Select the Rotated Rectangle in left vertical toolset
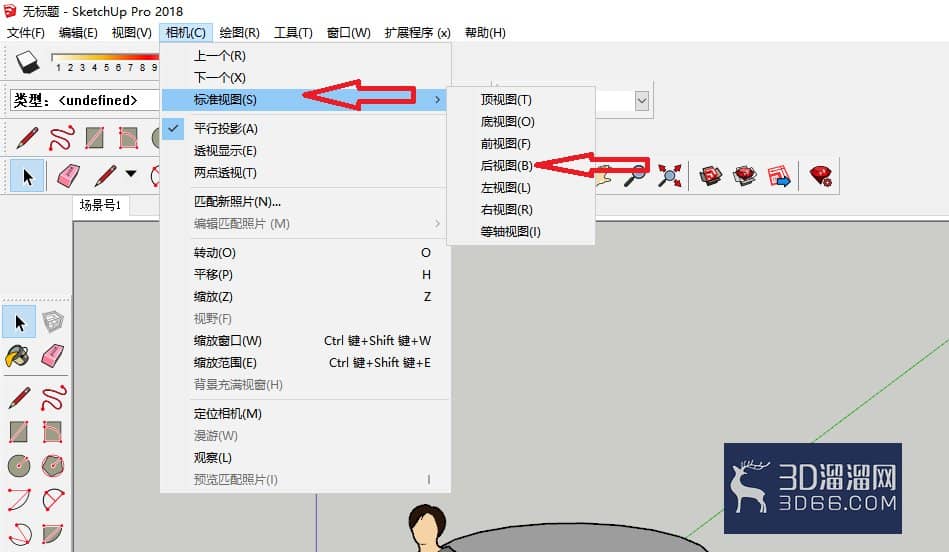Screen dimensions: 949x552 (53, 432)
